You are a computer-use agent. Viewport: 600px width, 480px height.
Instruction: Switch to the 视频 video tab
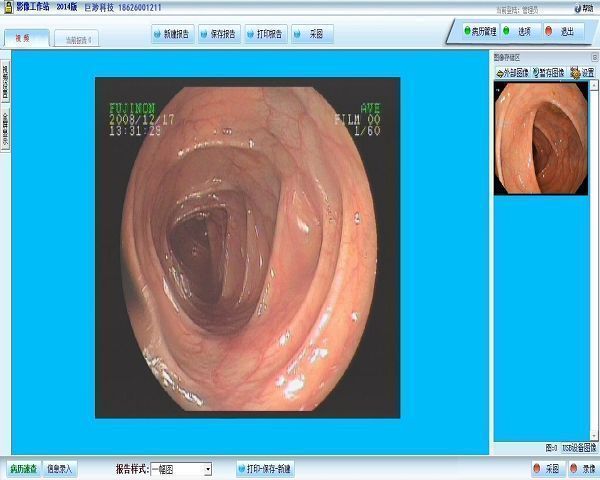pos(23,39)
